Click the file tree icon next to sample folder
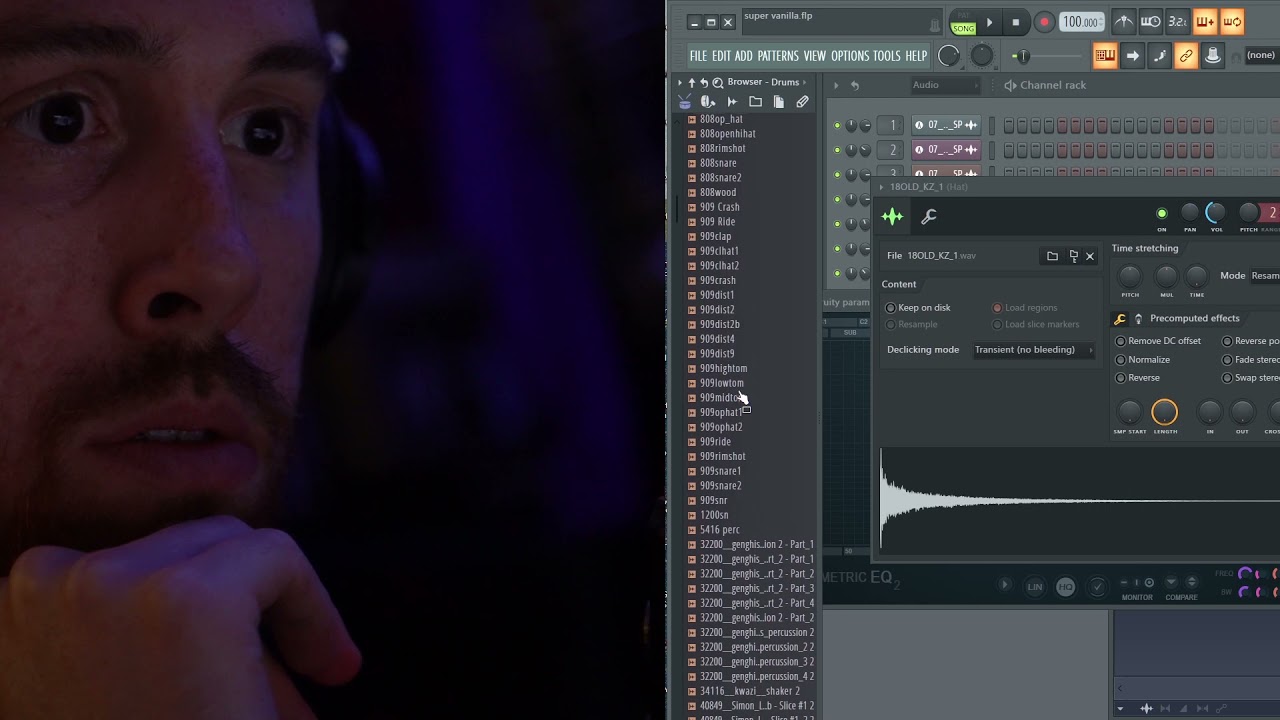 click(x=1073, y=256)
